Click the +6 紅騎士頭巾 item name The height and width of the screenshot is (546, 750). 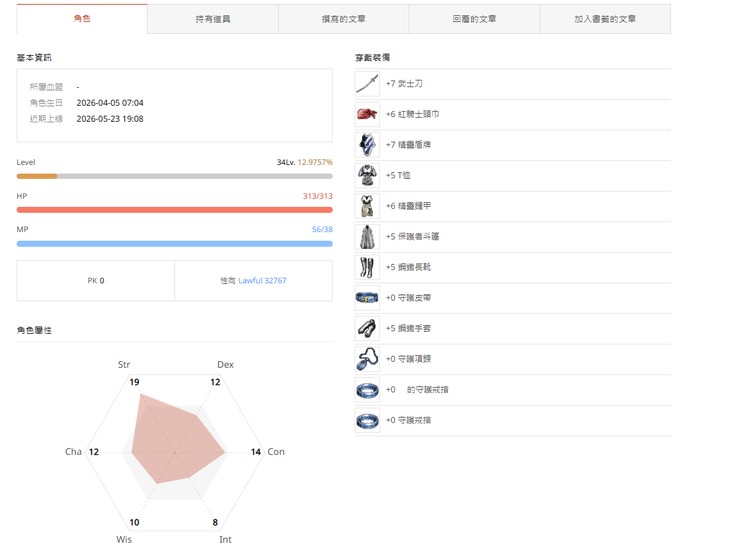(412, 114)
